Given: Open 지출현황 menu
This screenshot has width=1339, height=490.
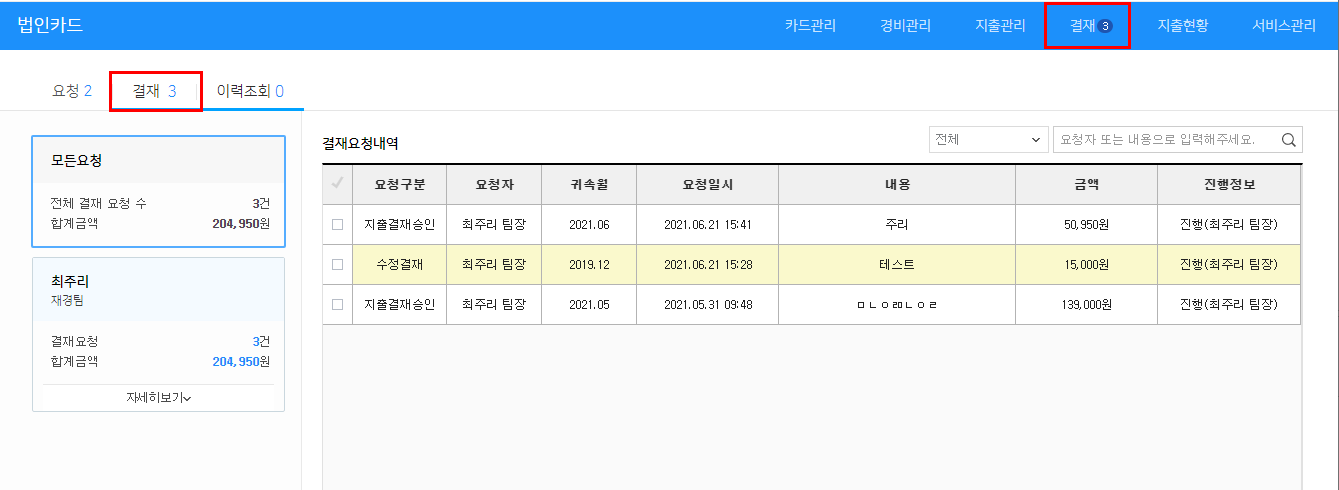Looking at the screenshot, I should [1182, 26].
